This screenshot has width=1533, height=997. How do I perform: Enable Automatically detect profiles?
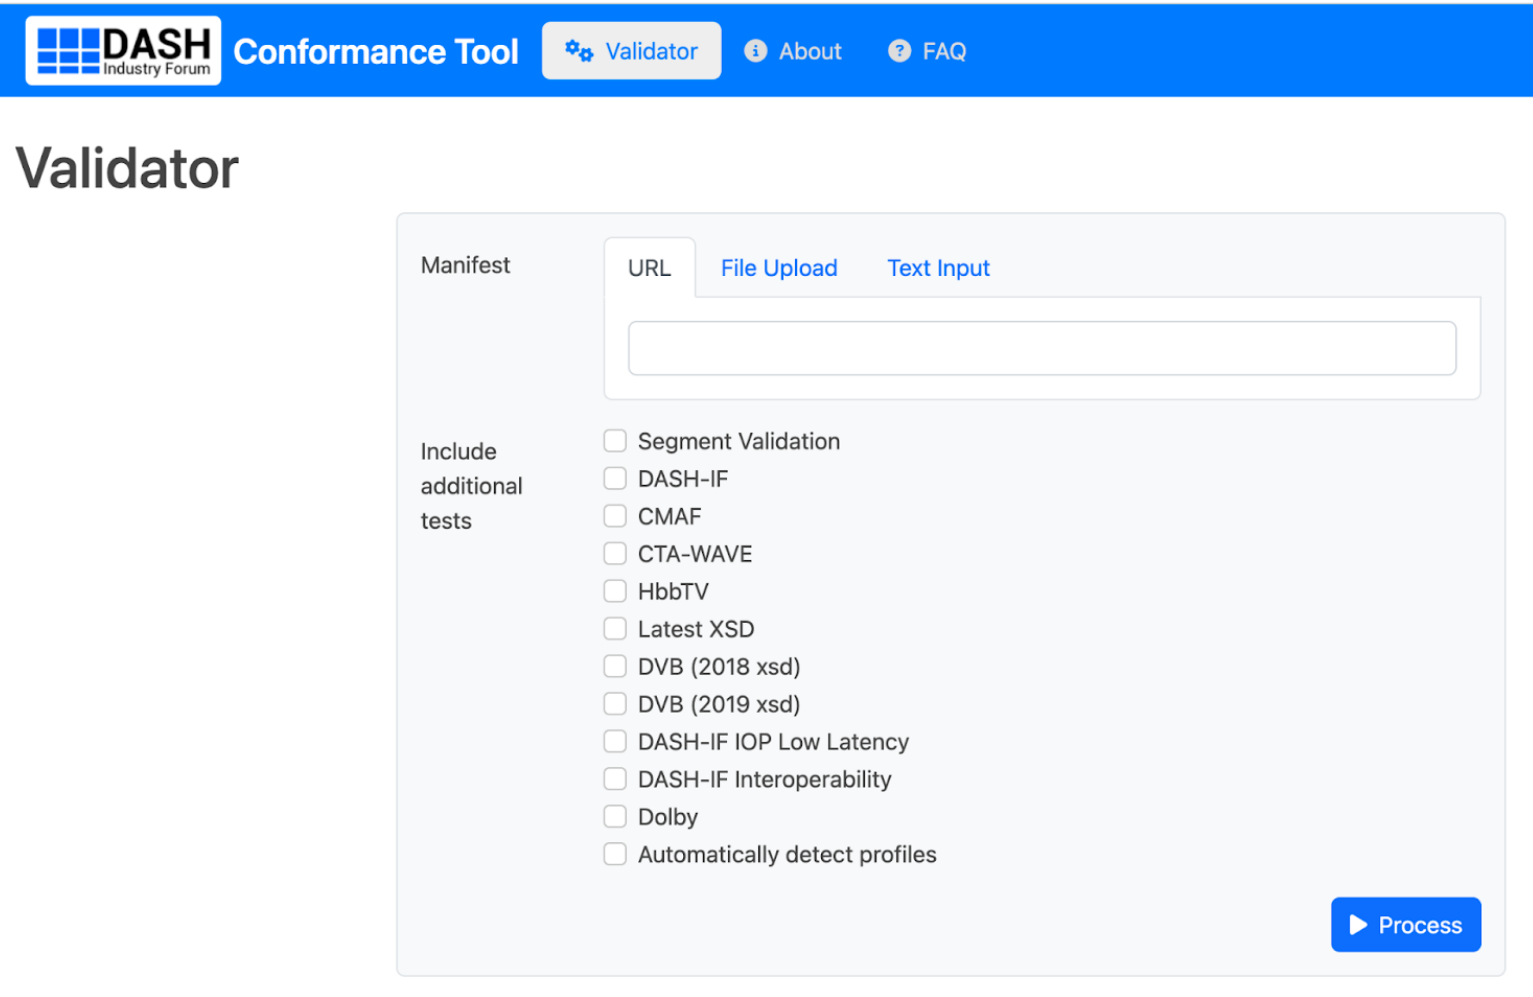[x=614, y=853]
